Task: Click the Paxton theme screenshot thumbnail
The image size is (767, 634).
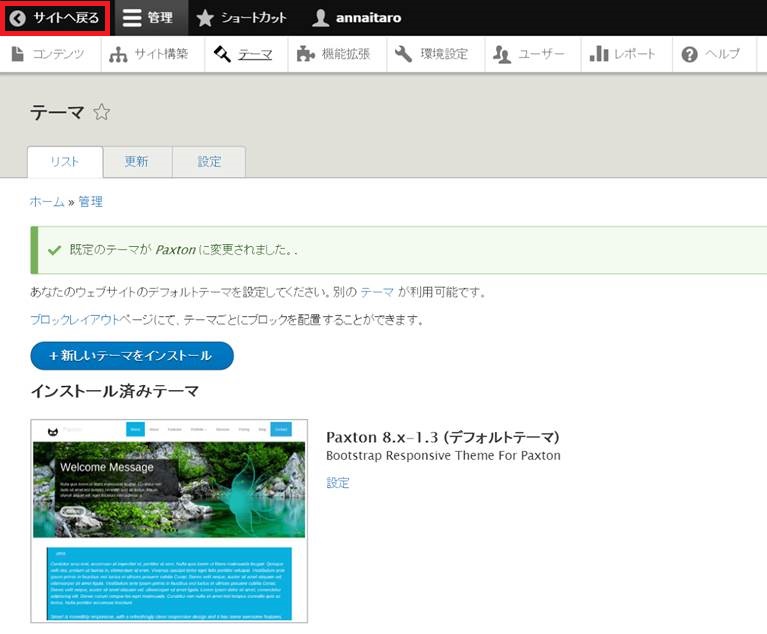Action: coord(169,521)
